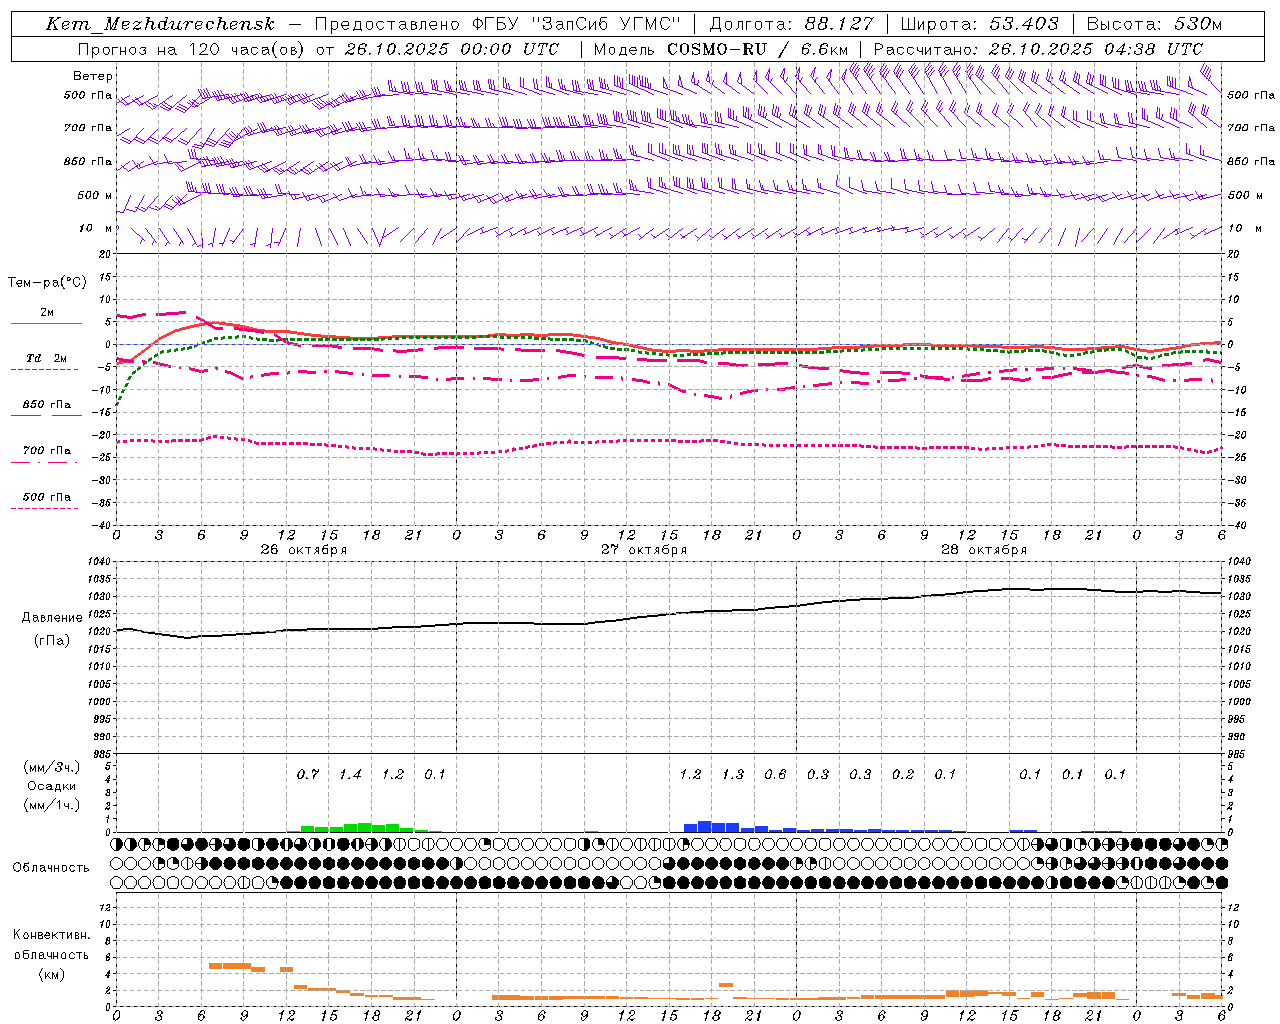Screen dimensions: 1280x1024
Task: Click the provider text ФГБУ "ЗапСиб УГМС"
Action: coord(576,24)
